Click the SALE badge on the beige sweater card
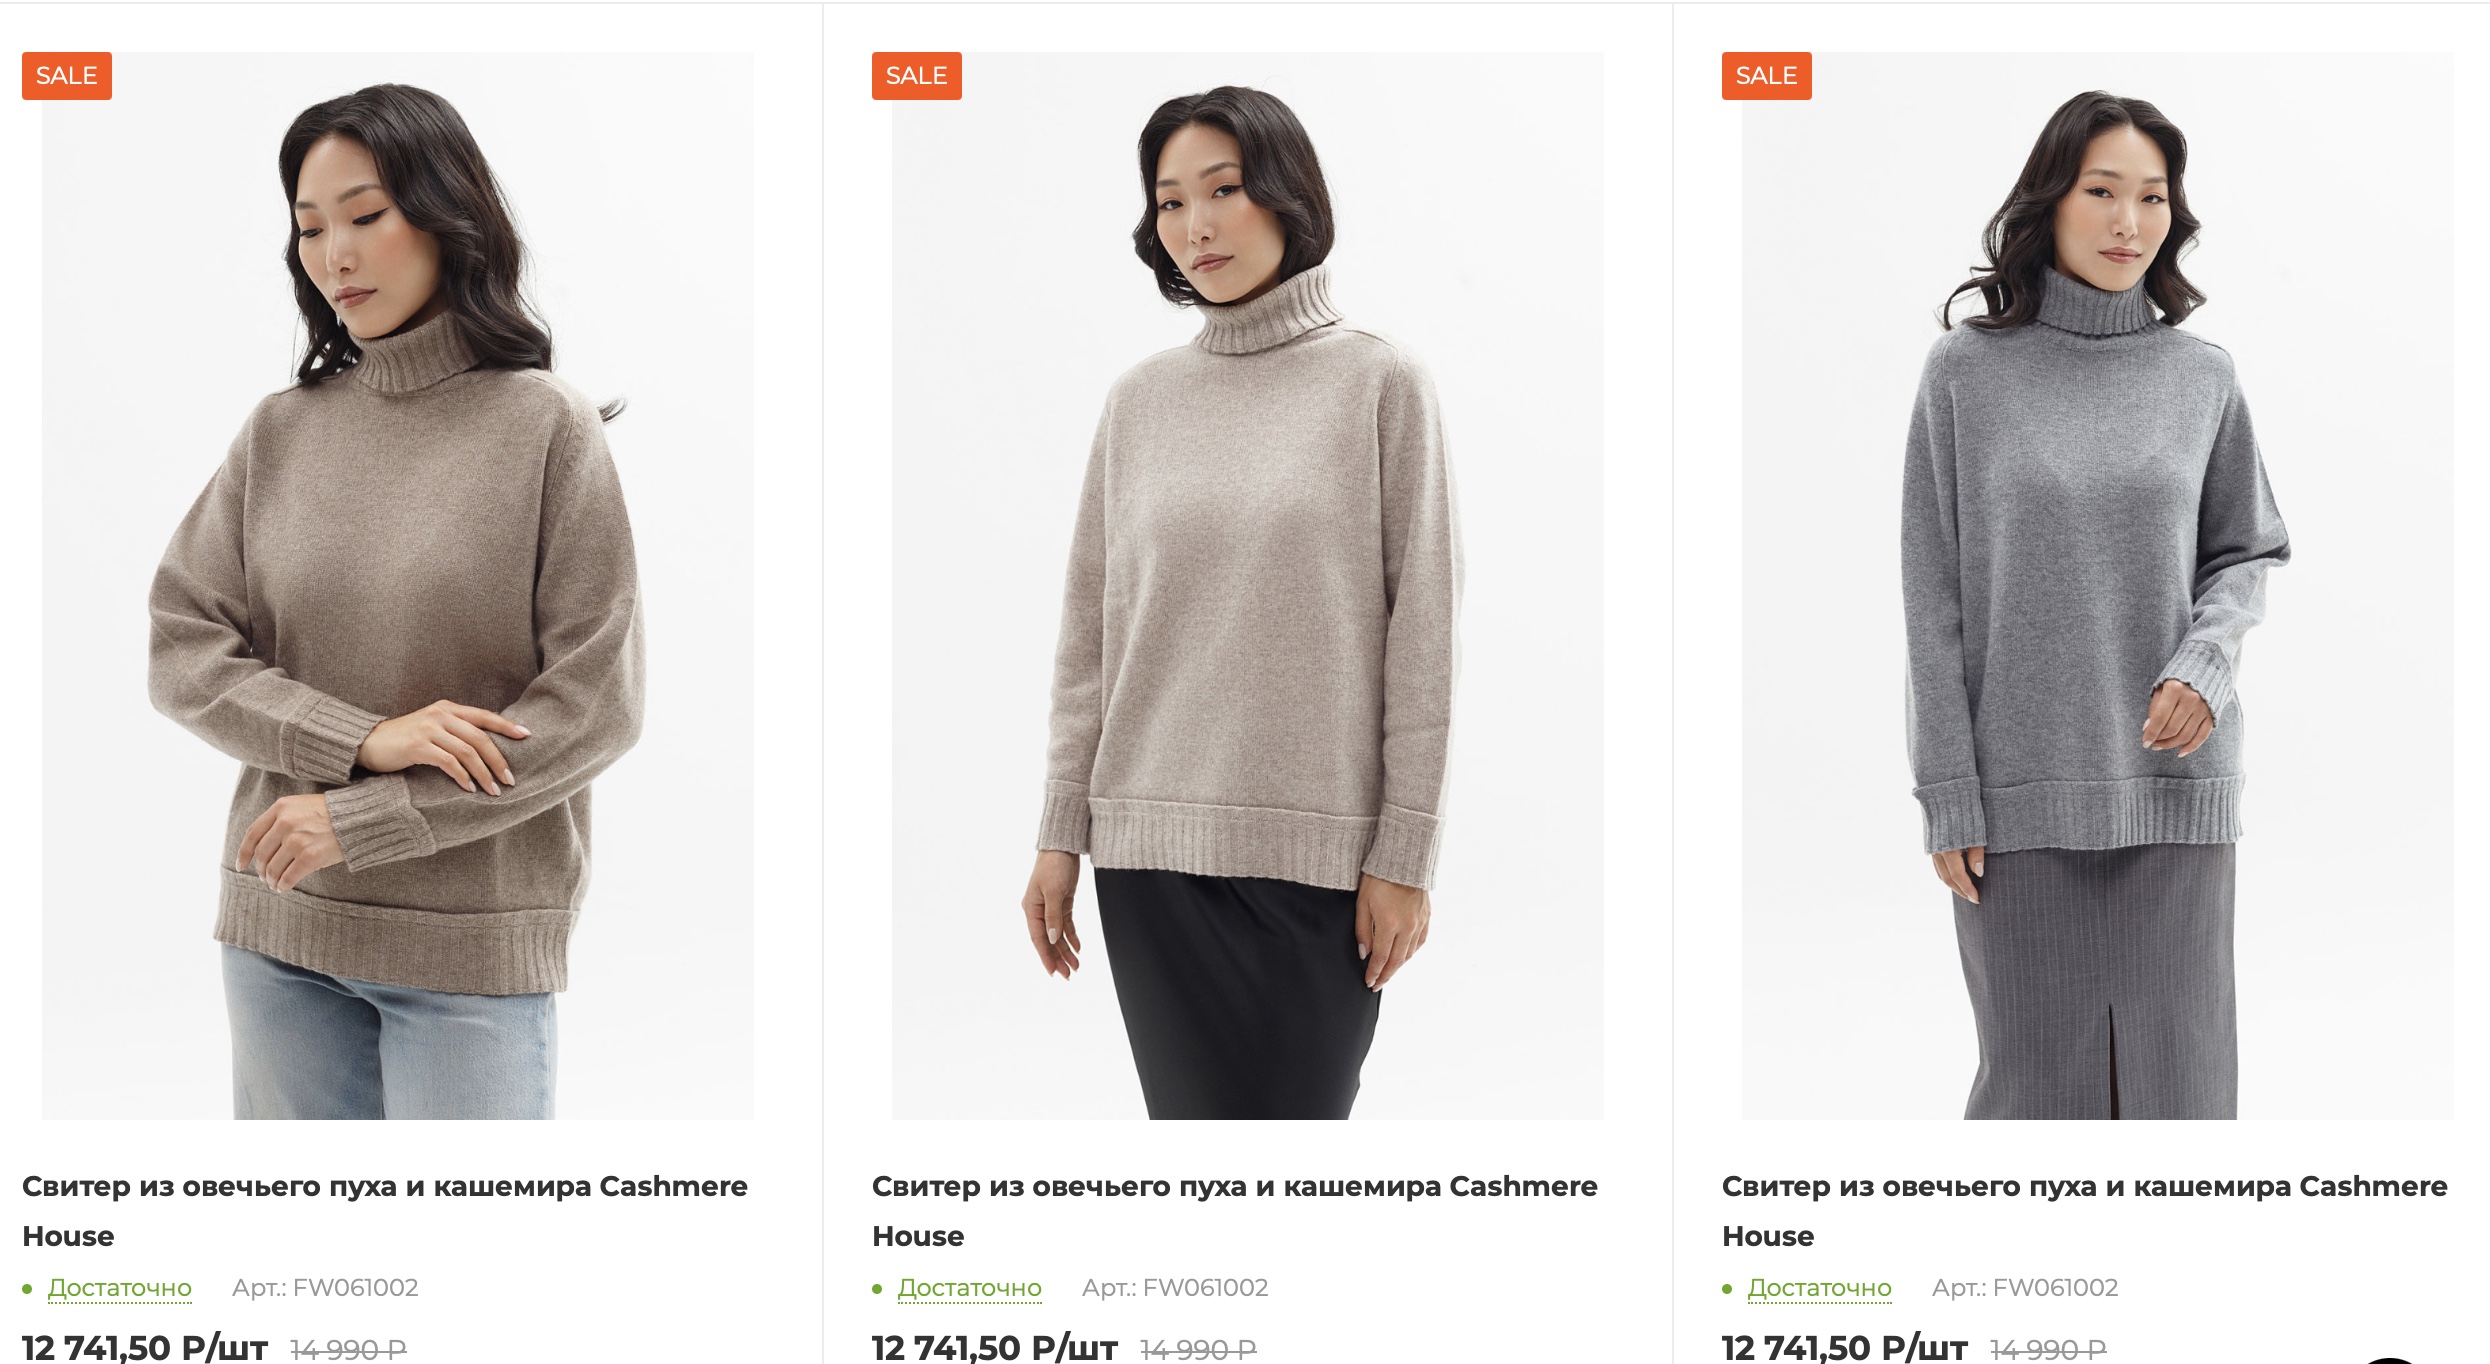This screenshot has width=2490, height=1364. click(x=917, y=75)
